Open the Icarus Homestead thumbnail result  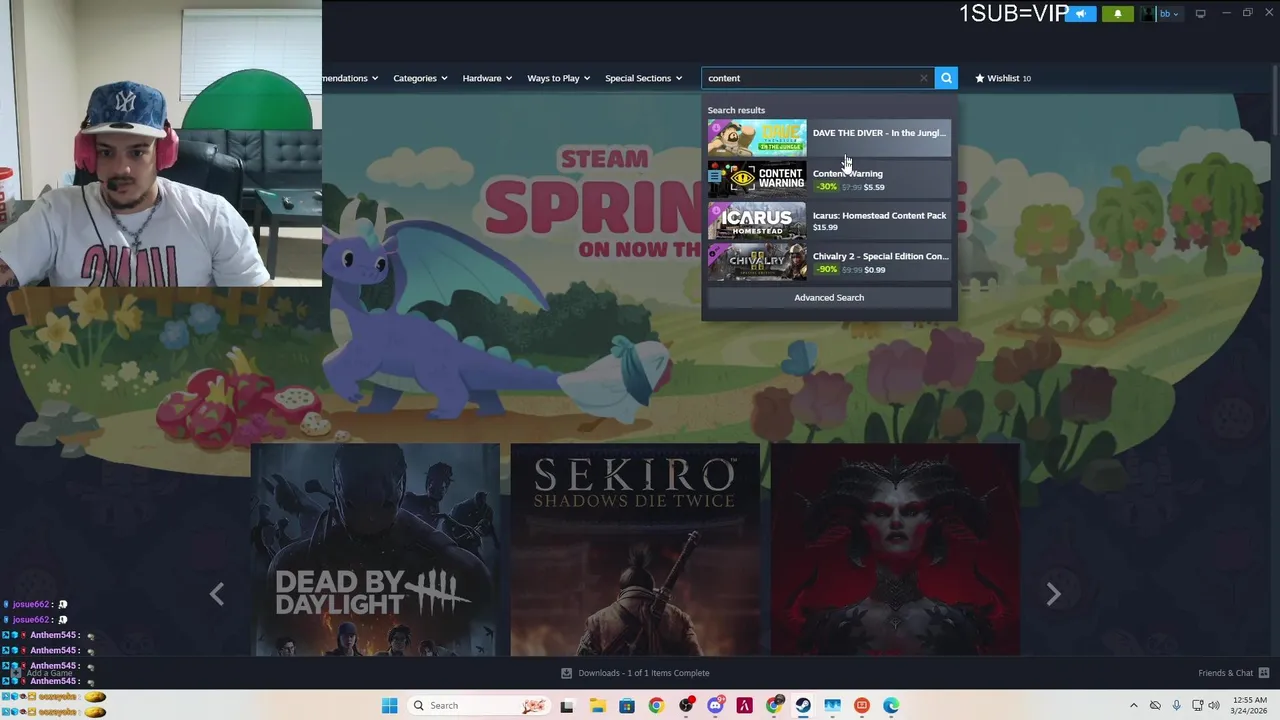pos(757,220)
